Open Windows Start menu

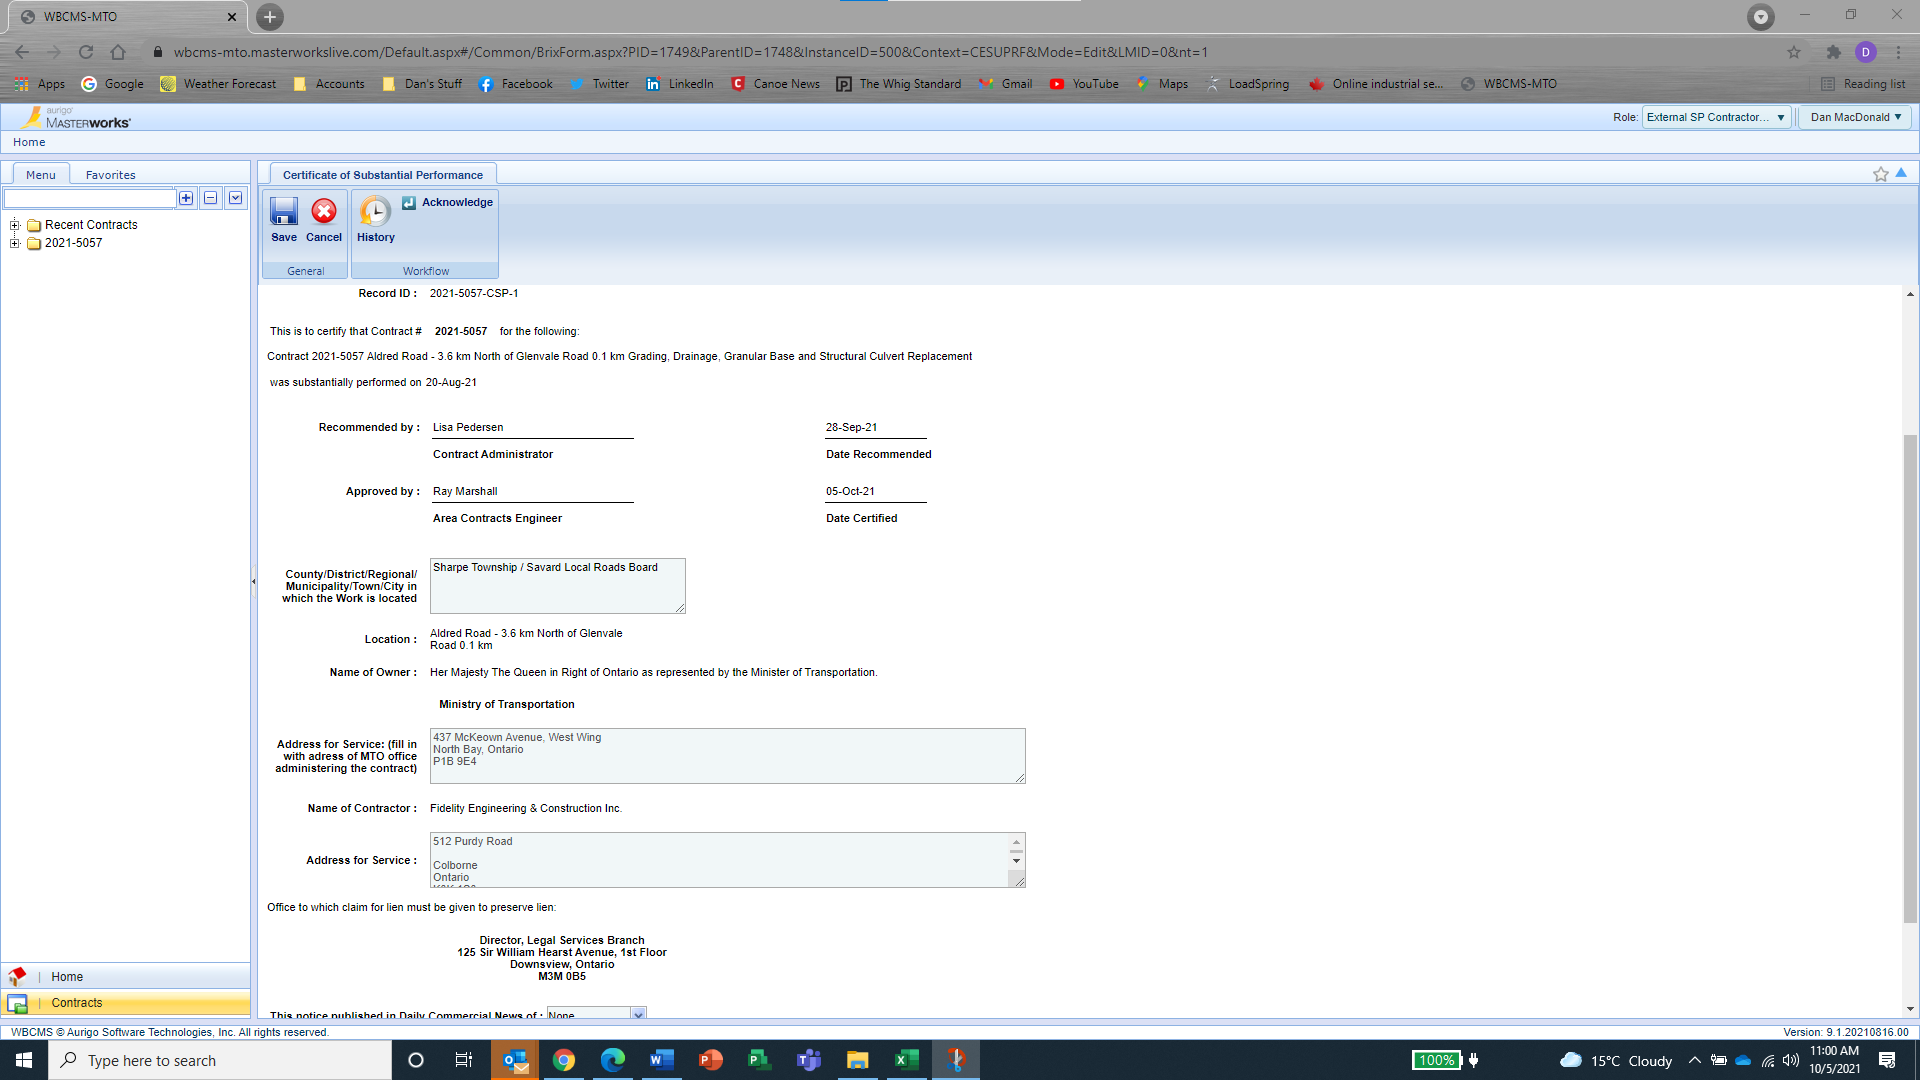coord(24,1060)
